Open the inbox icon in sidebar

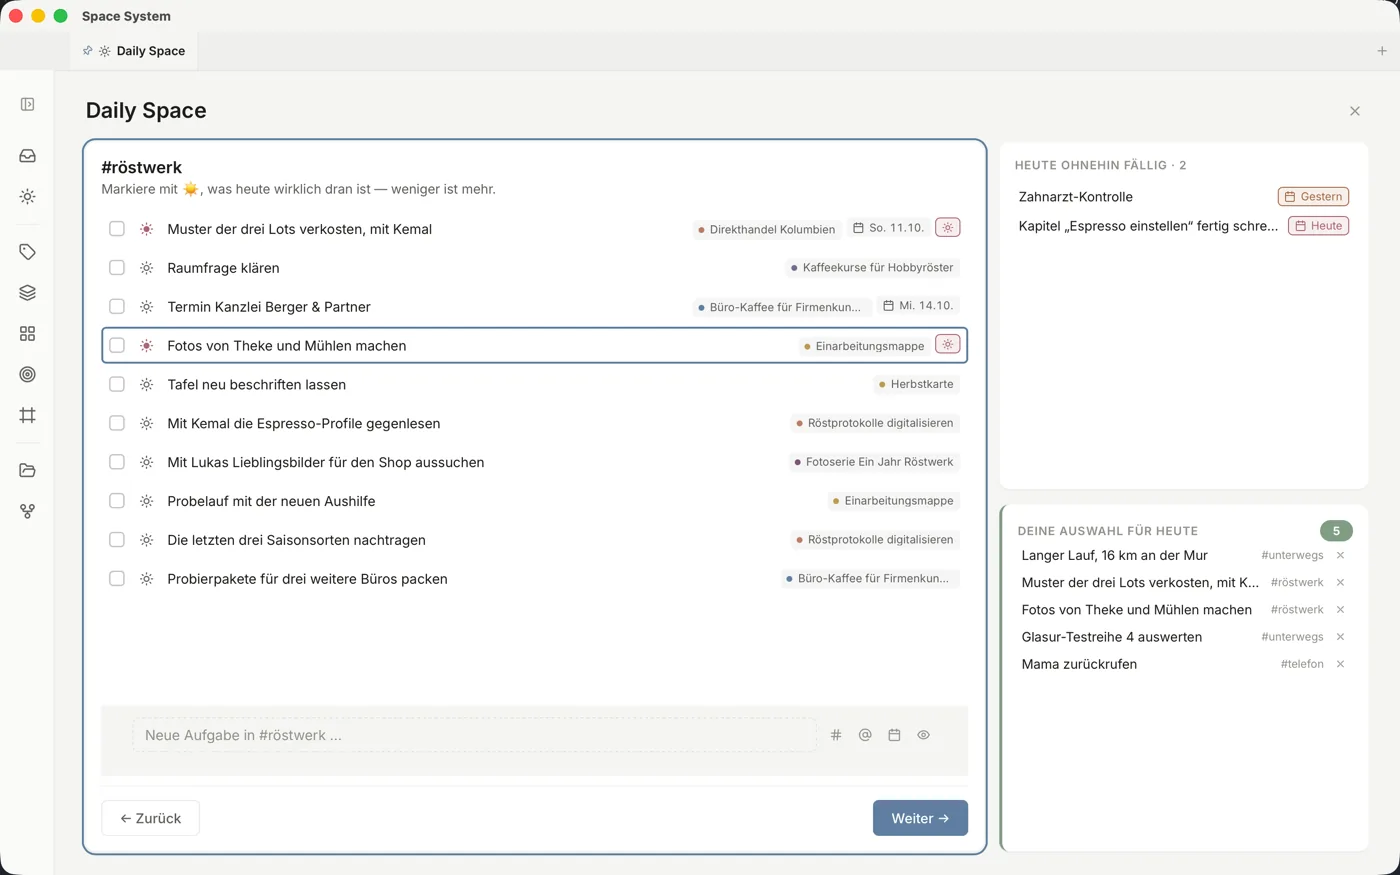[x=27, y=156]
